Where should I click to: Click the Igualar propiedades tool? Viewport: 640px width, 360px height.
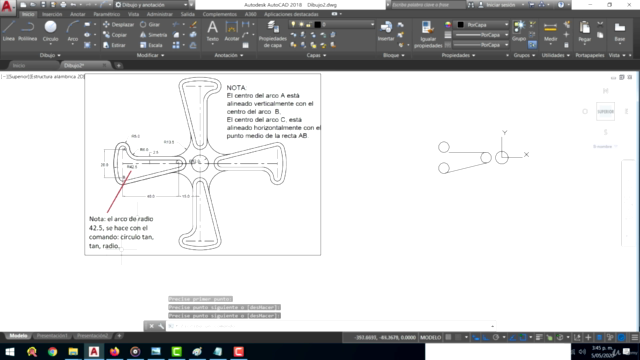coord(428,34)
